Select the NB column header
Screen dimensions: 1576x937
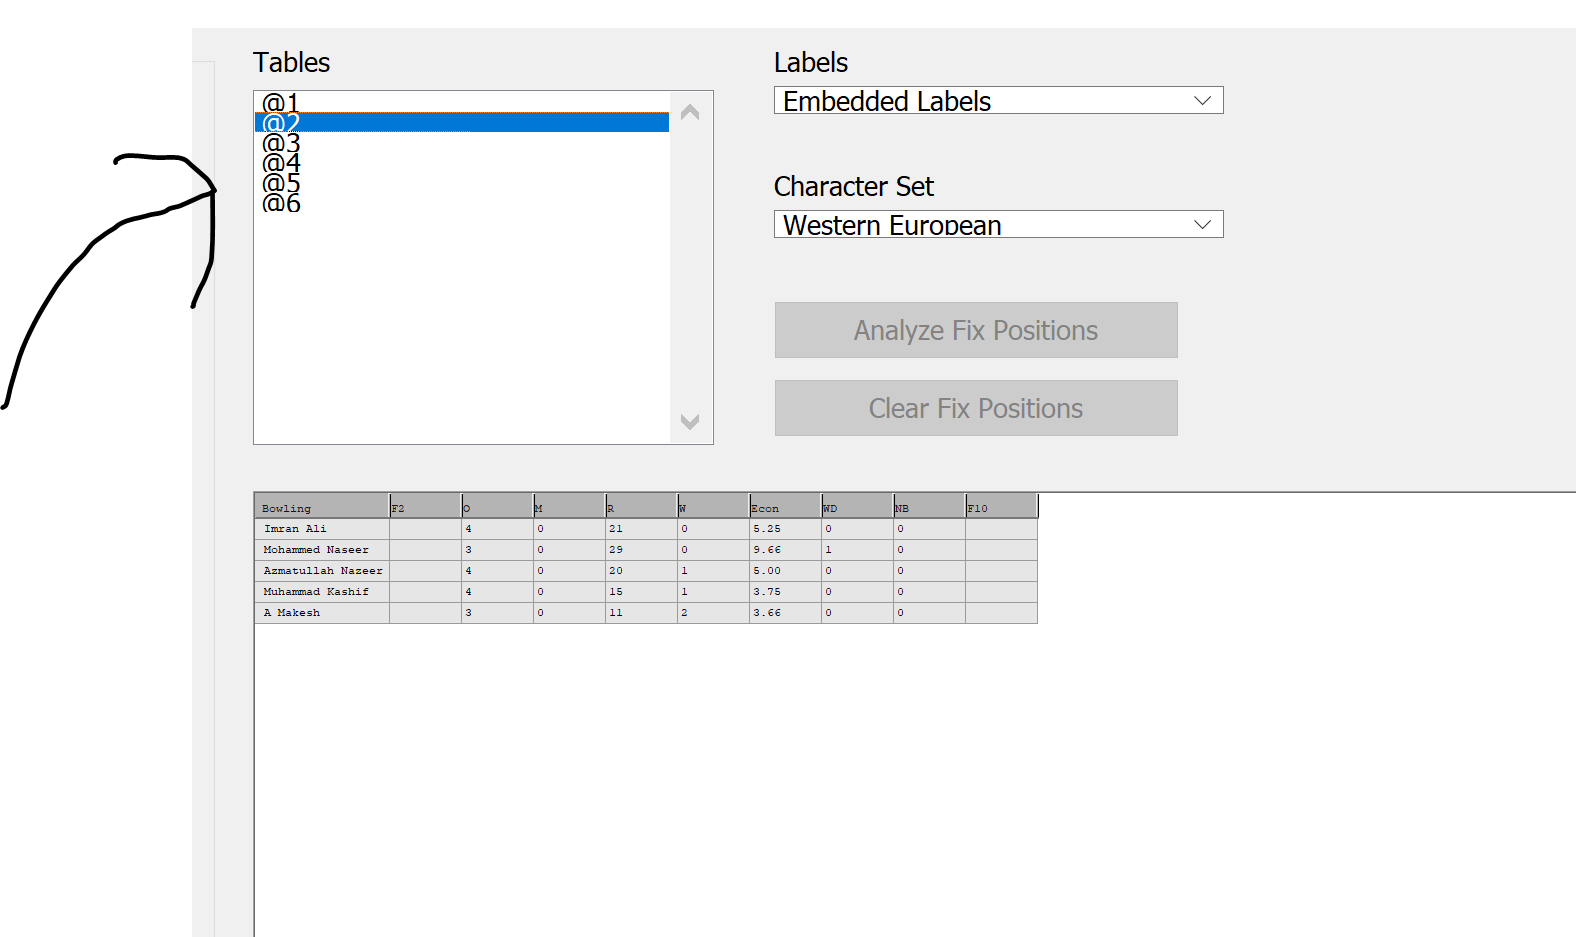(929, 508)
